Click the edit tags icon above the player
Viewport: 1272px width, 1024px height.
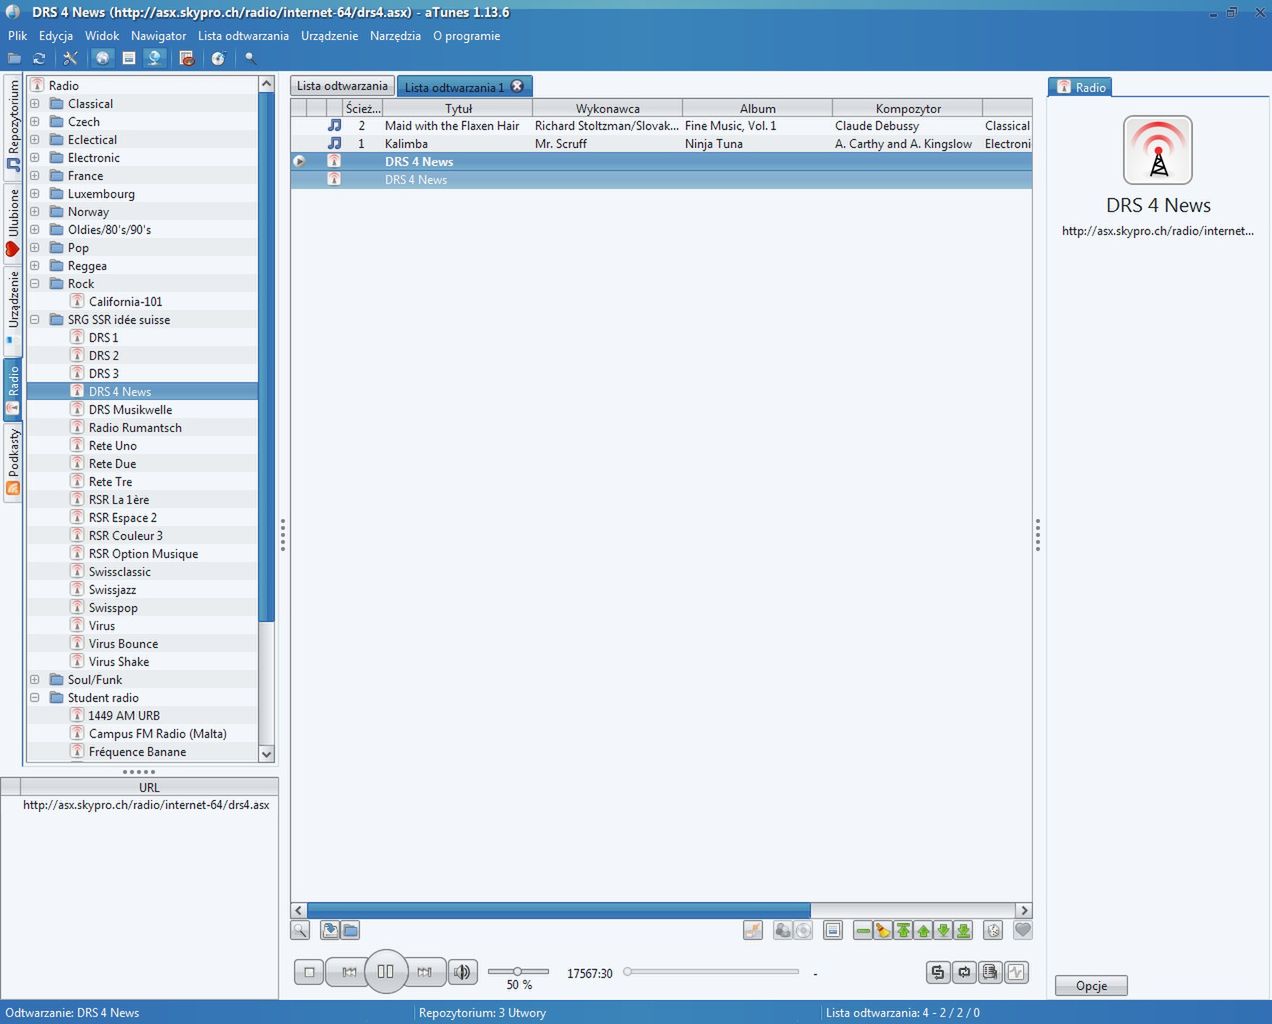[753, 930]
